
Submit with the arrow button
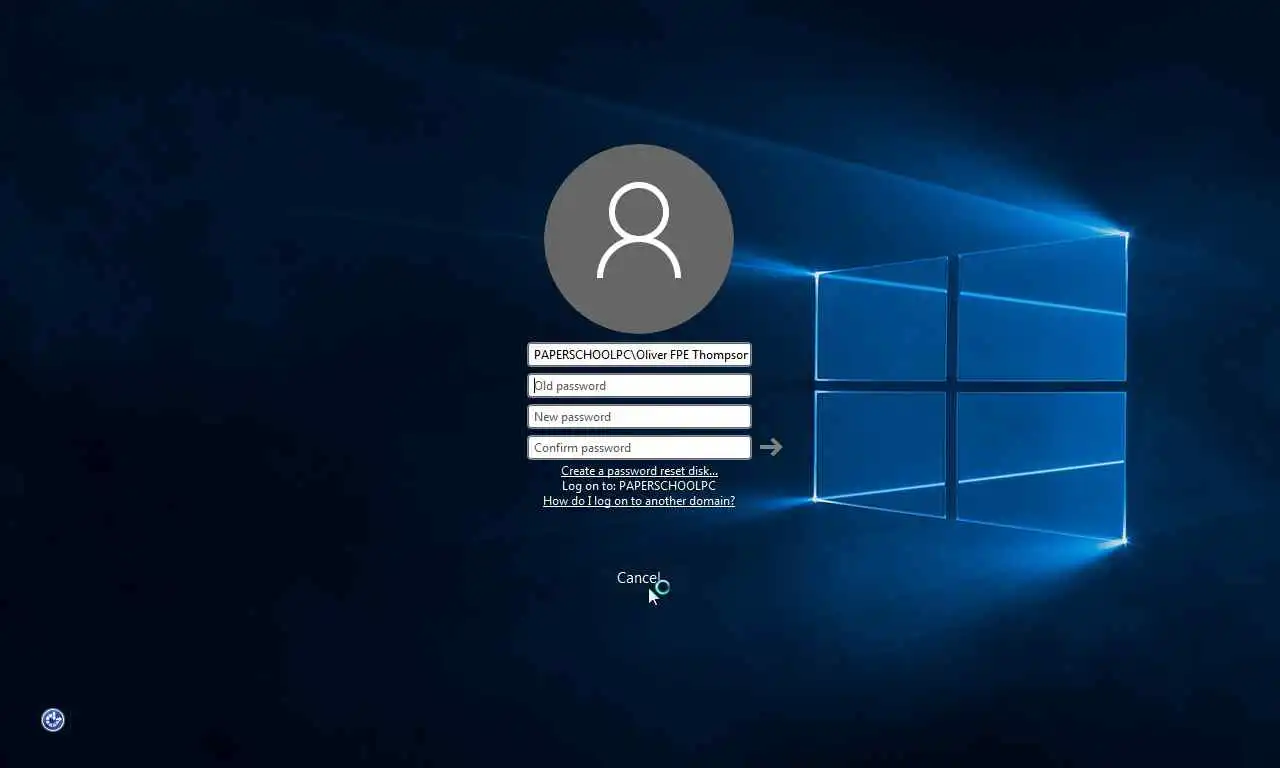click(770, 447)
